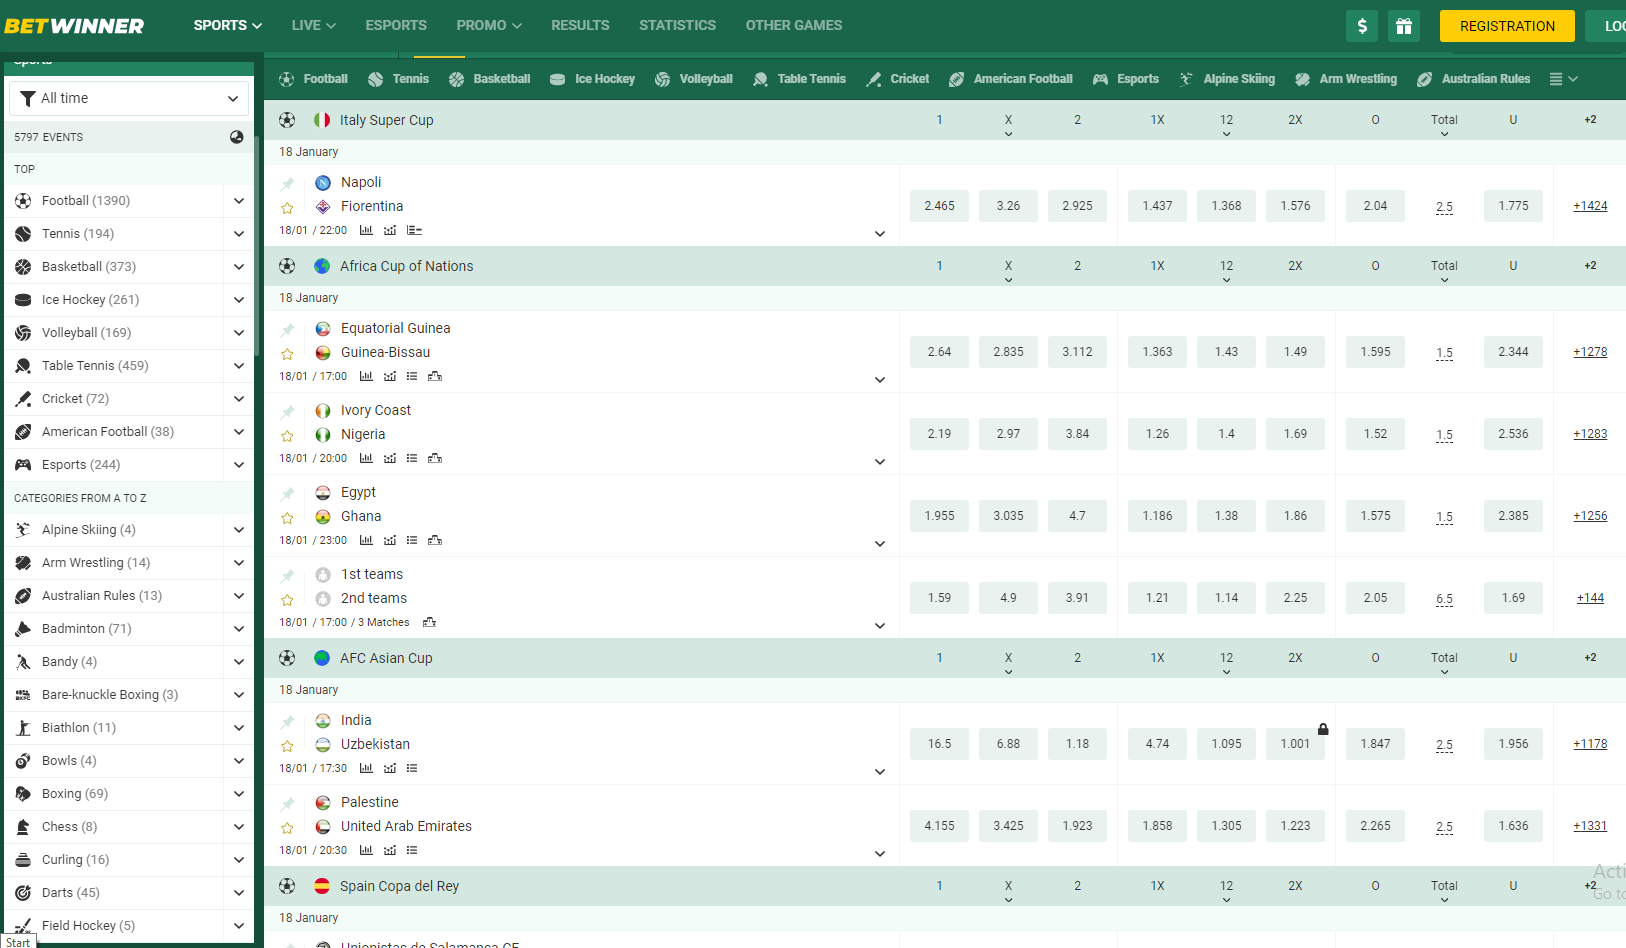Open the Africa Cup of Nations league
The height and width of the screenshot is (948, 1626).
pyautogui.click(x=406, y=266)
